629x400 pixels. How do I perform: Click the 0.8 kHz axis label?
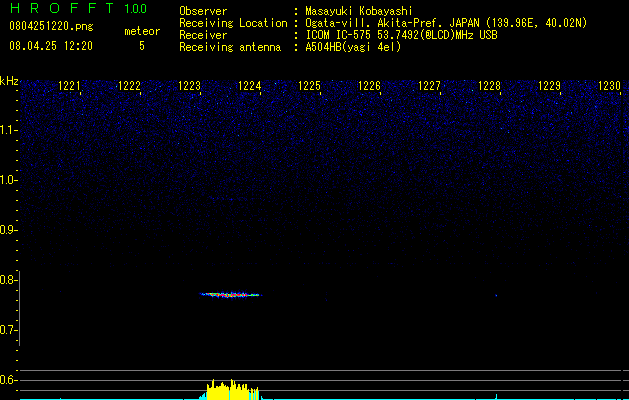pos(8,280)
